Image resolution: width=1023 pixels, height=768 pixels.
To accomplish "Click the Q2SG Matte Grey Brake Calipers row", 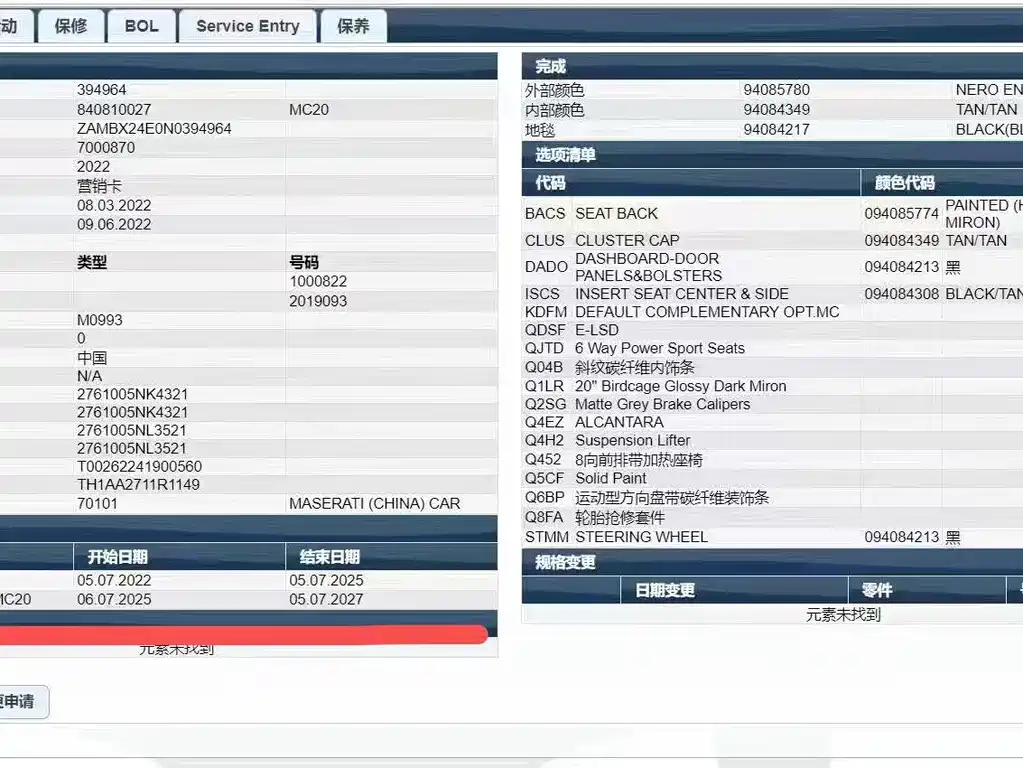I will click(x=662, y=405).
